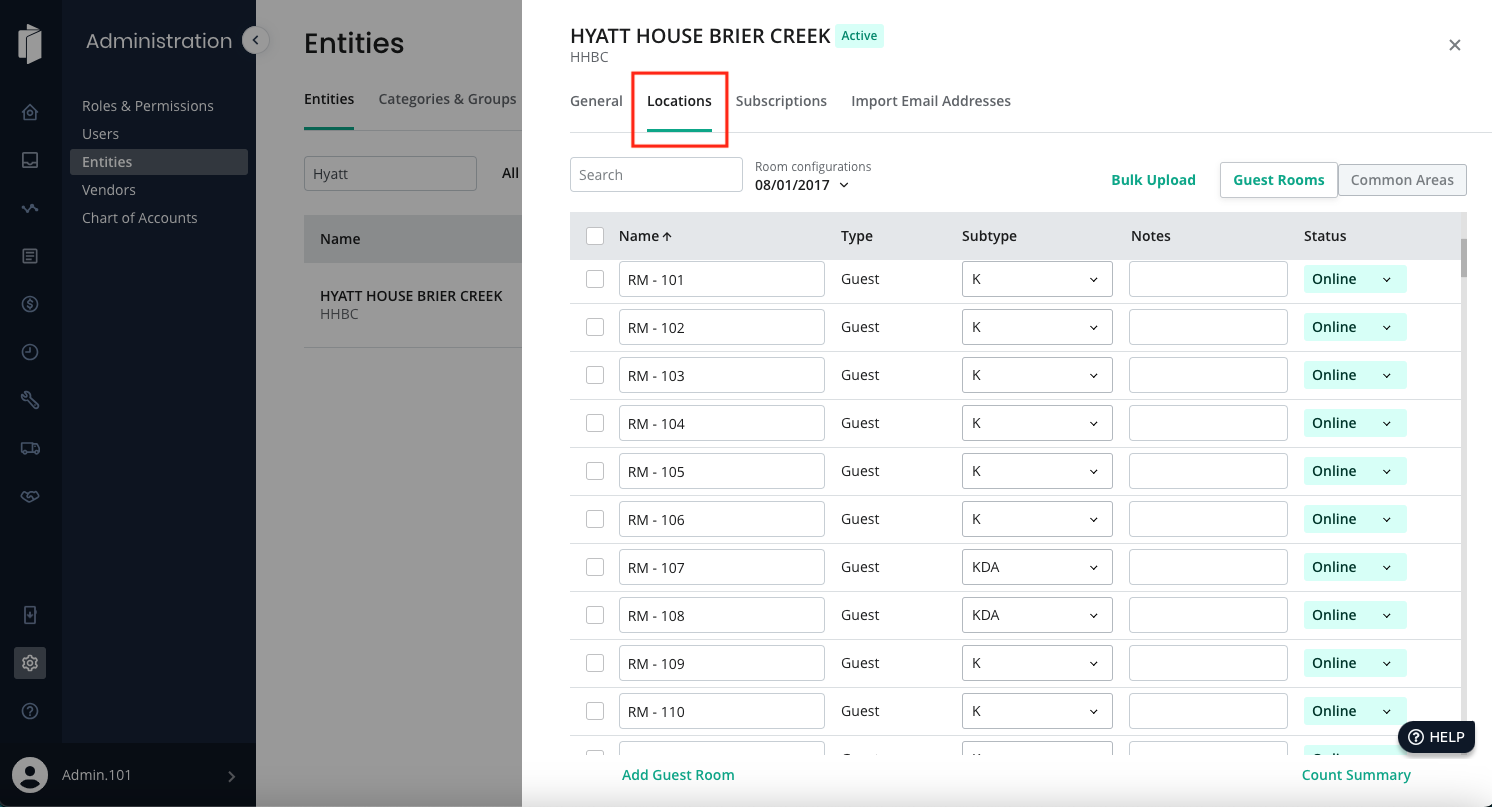Select the Common Areas button
This screenshot has height=807, width=1492.
1402,180
